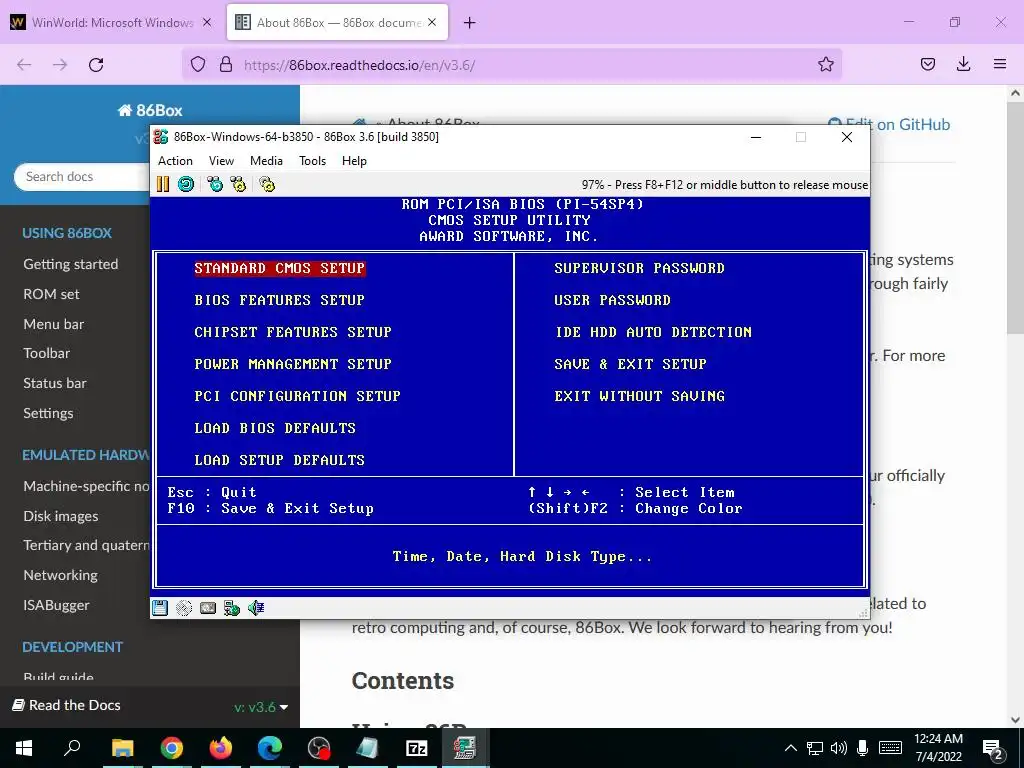This screenshot has width=1024, height=768.
Task: Open the Save to Pocket icon
Action: click(928, 64)
